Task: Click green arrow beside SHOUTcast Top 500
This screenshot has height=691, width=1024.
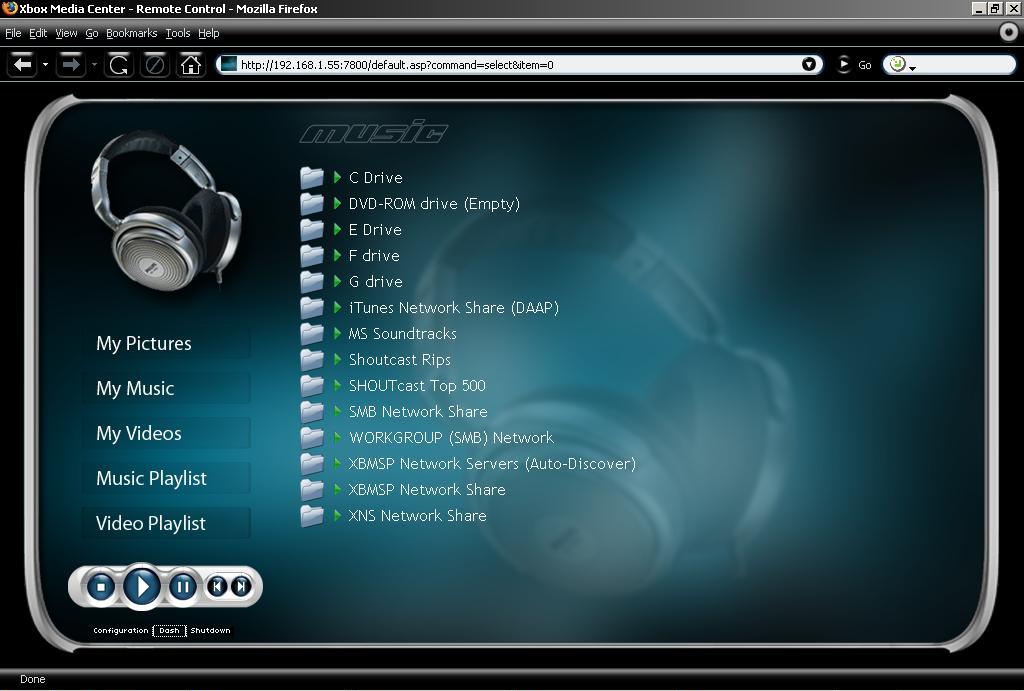Action: click(x=337, y=385)
